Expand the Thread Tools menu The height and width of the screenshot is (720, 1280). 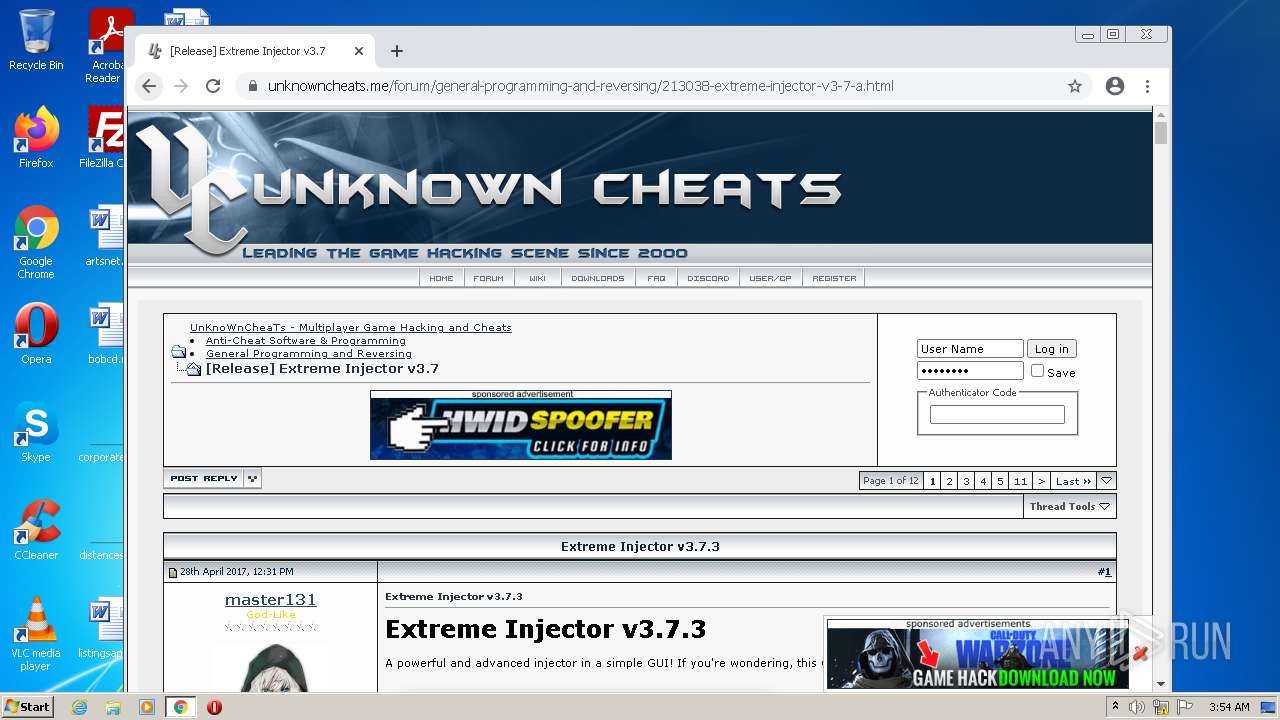(x=1069, y=506)
